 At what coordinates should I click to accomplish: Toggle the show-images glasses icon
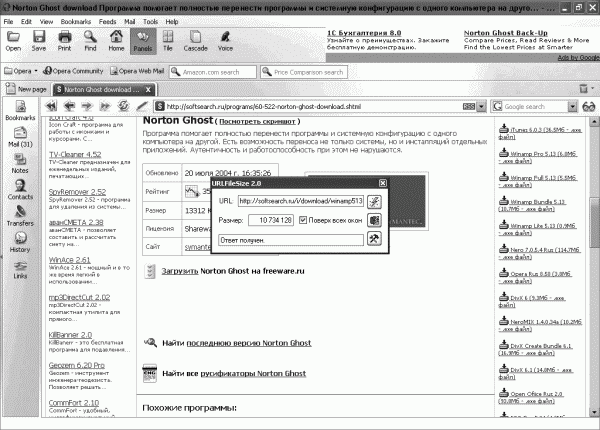[589, 106]
